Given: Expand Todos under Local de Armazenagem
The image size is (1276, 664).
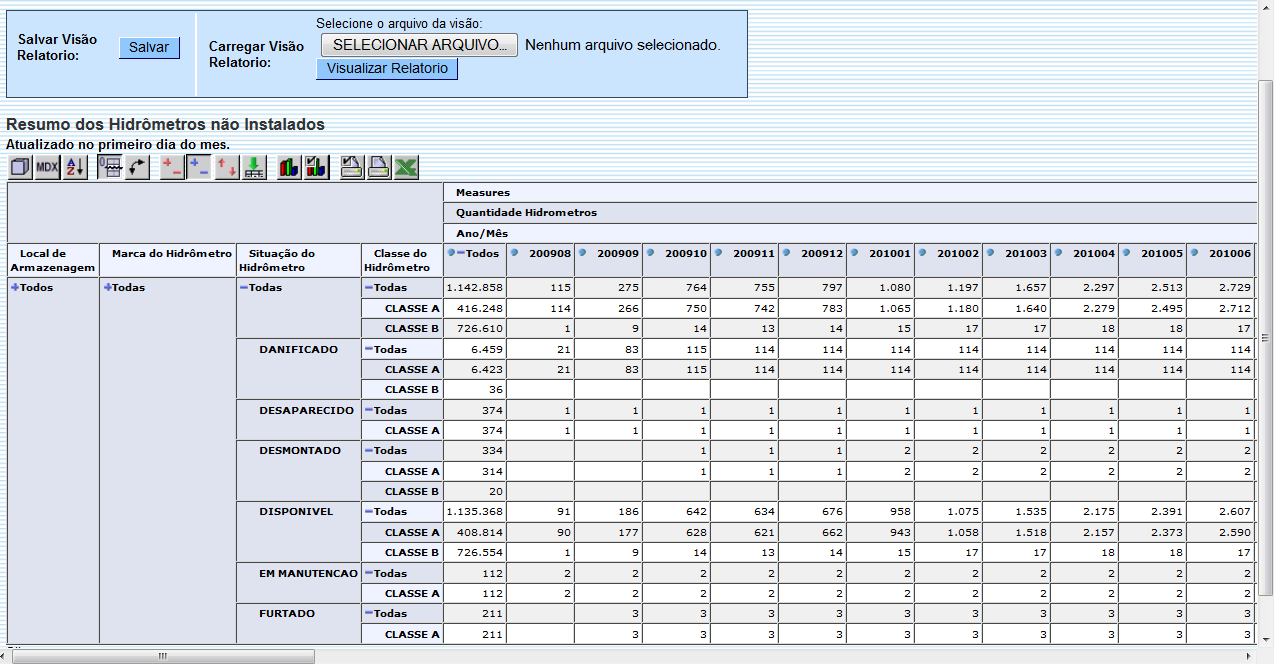Looking at the screenshot, I should click(x=15, y=288).
